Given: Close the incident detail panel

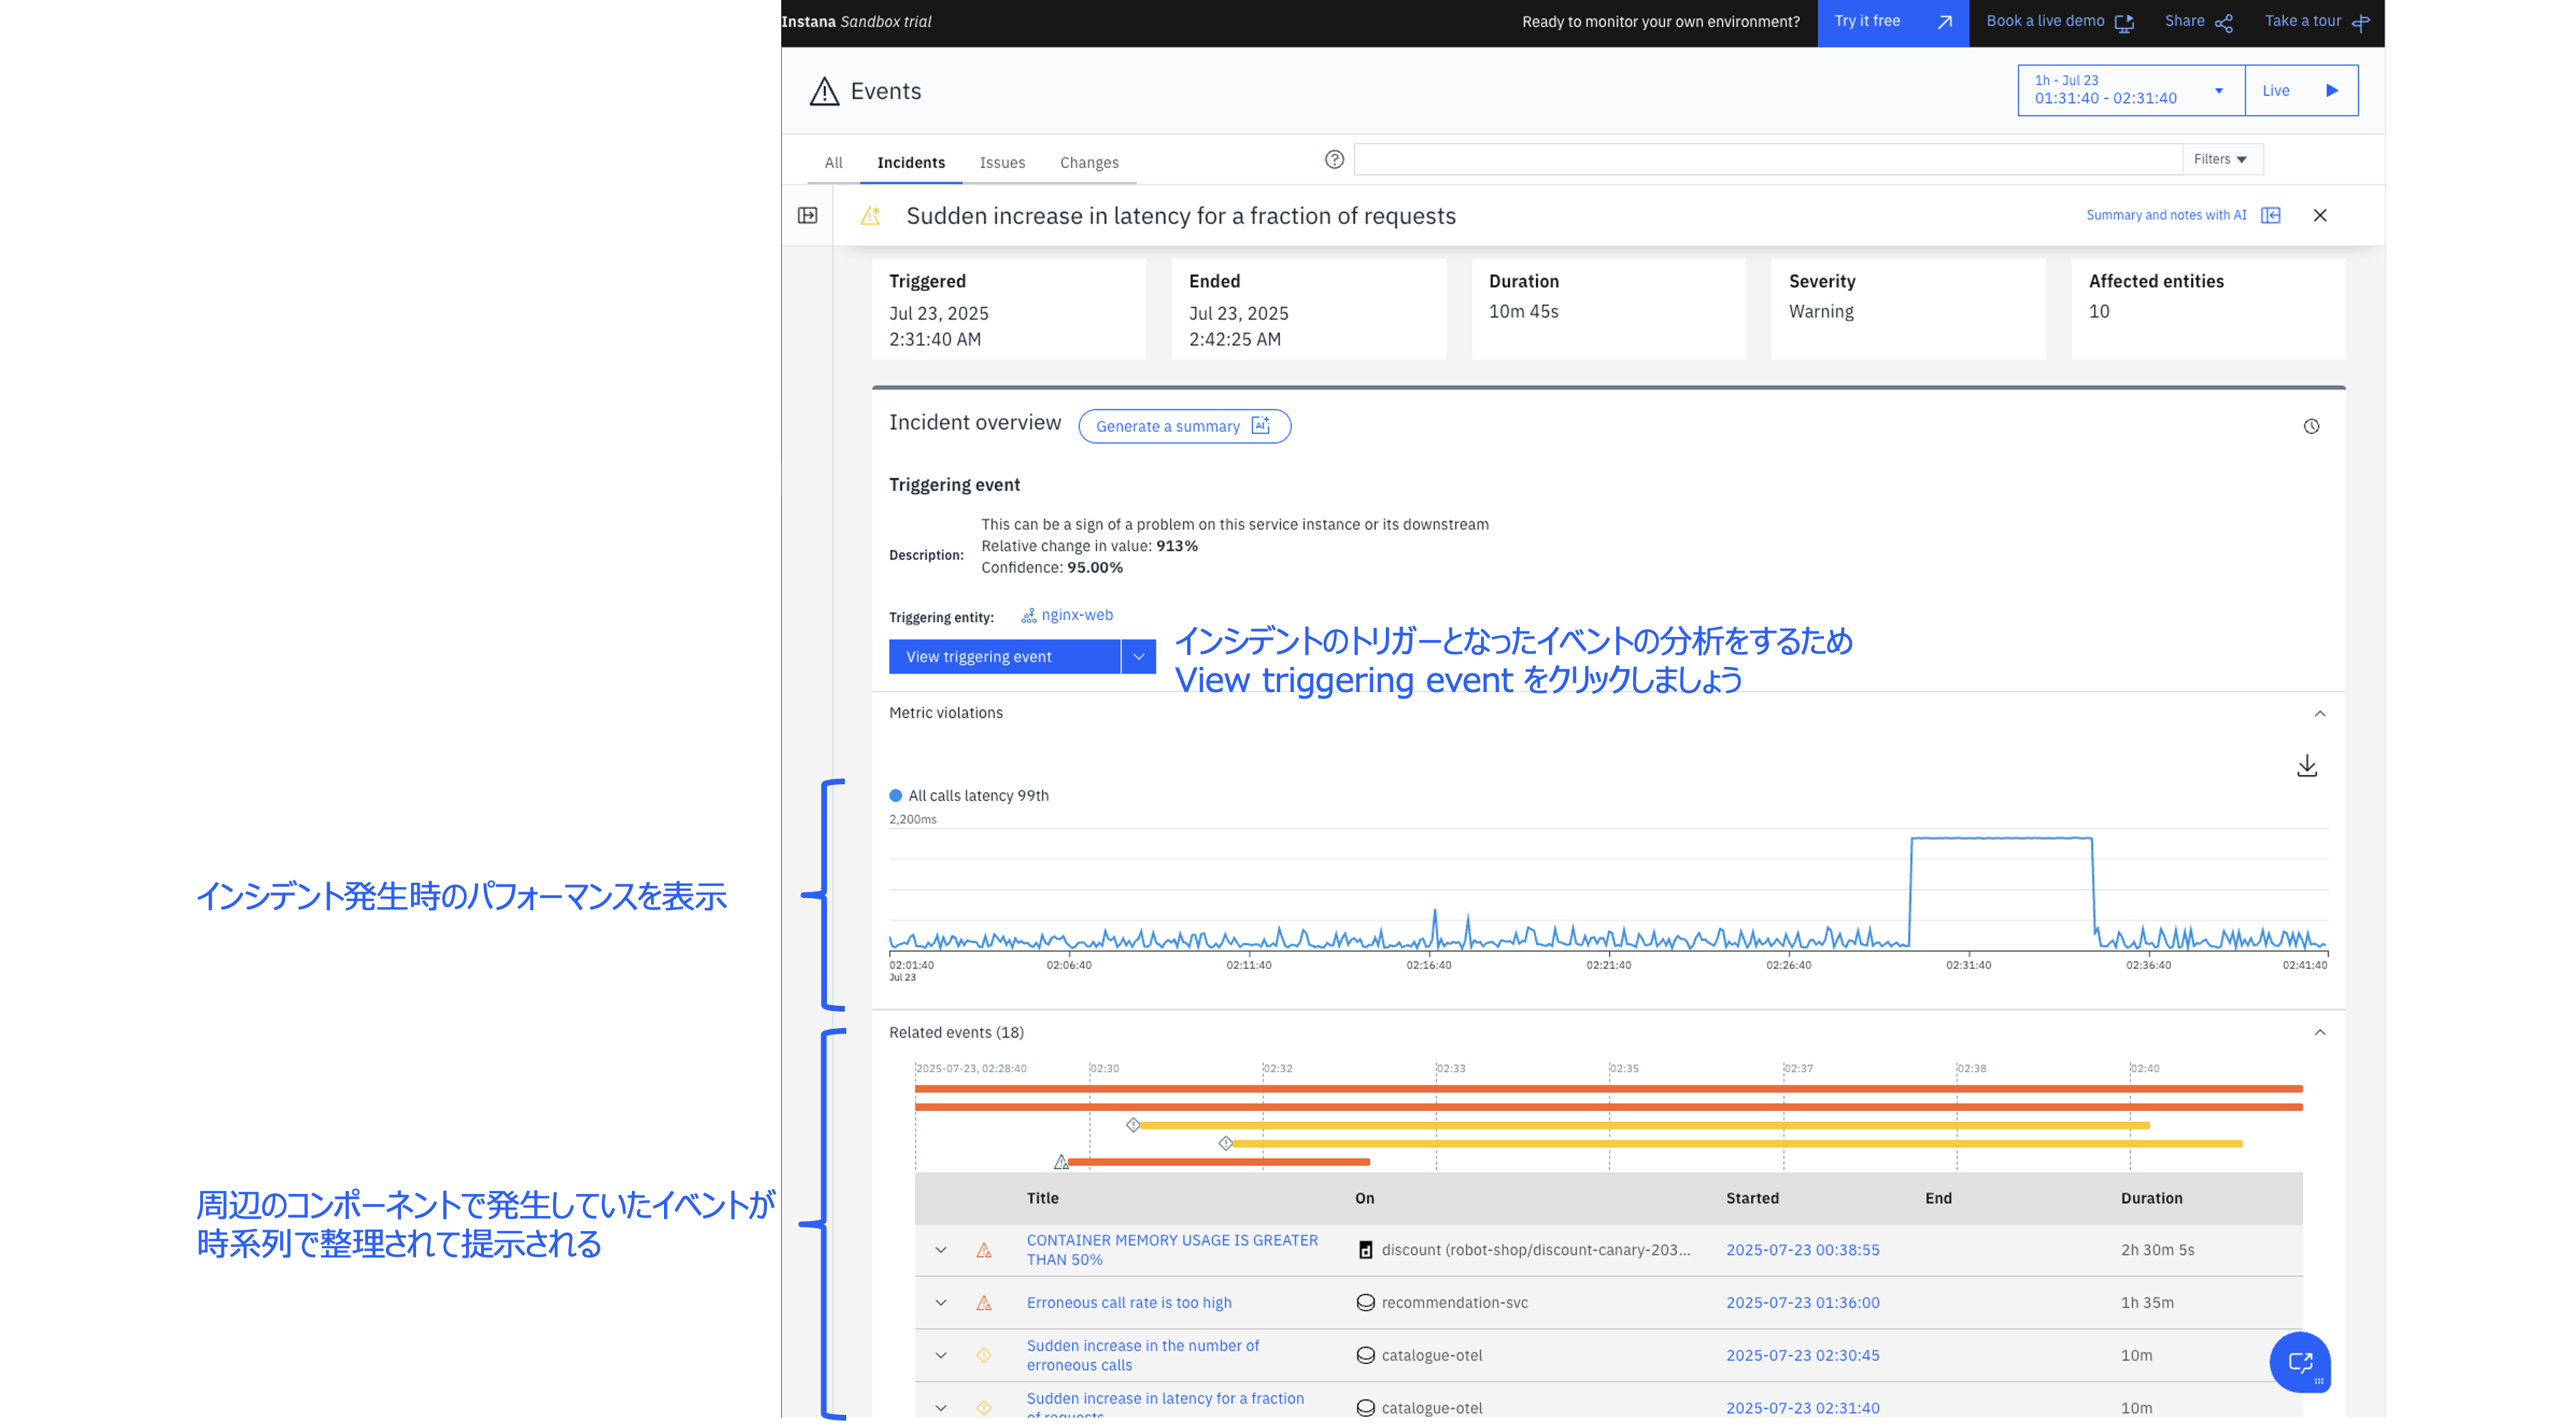Looking at the screenshot, I should point(2320,216).
